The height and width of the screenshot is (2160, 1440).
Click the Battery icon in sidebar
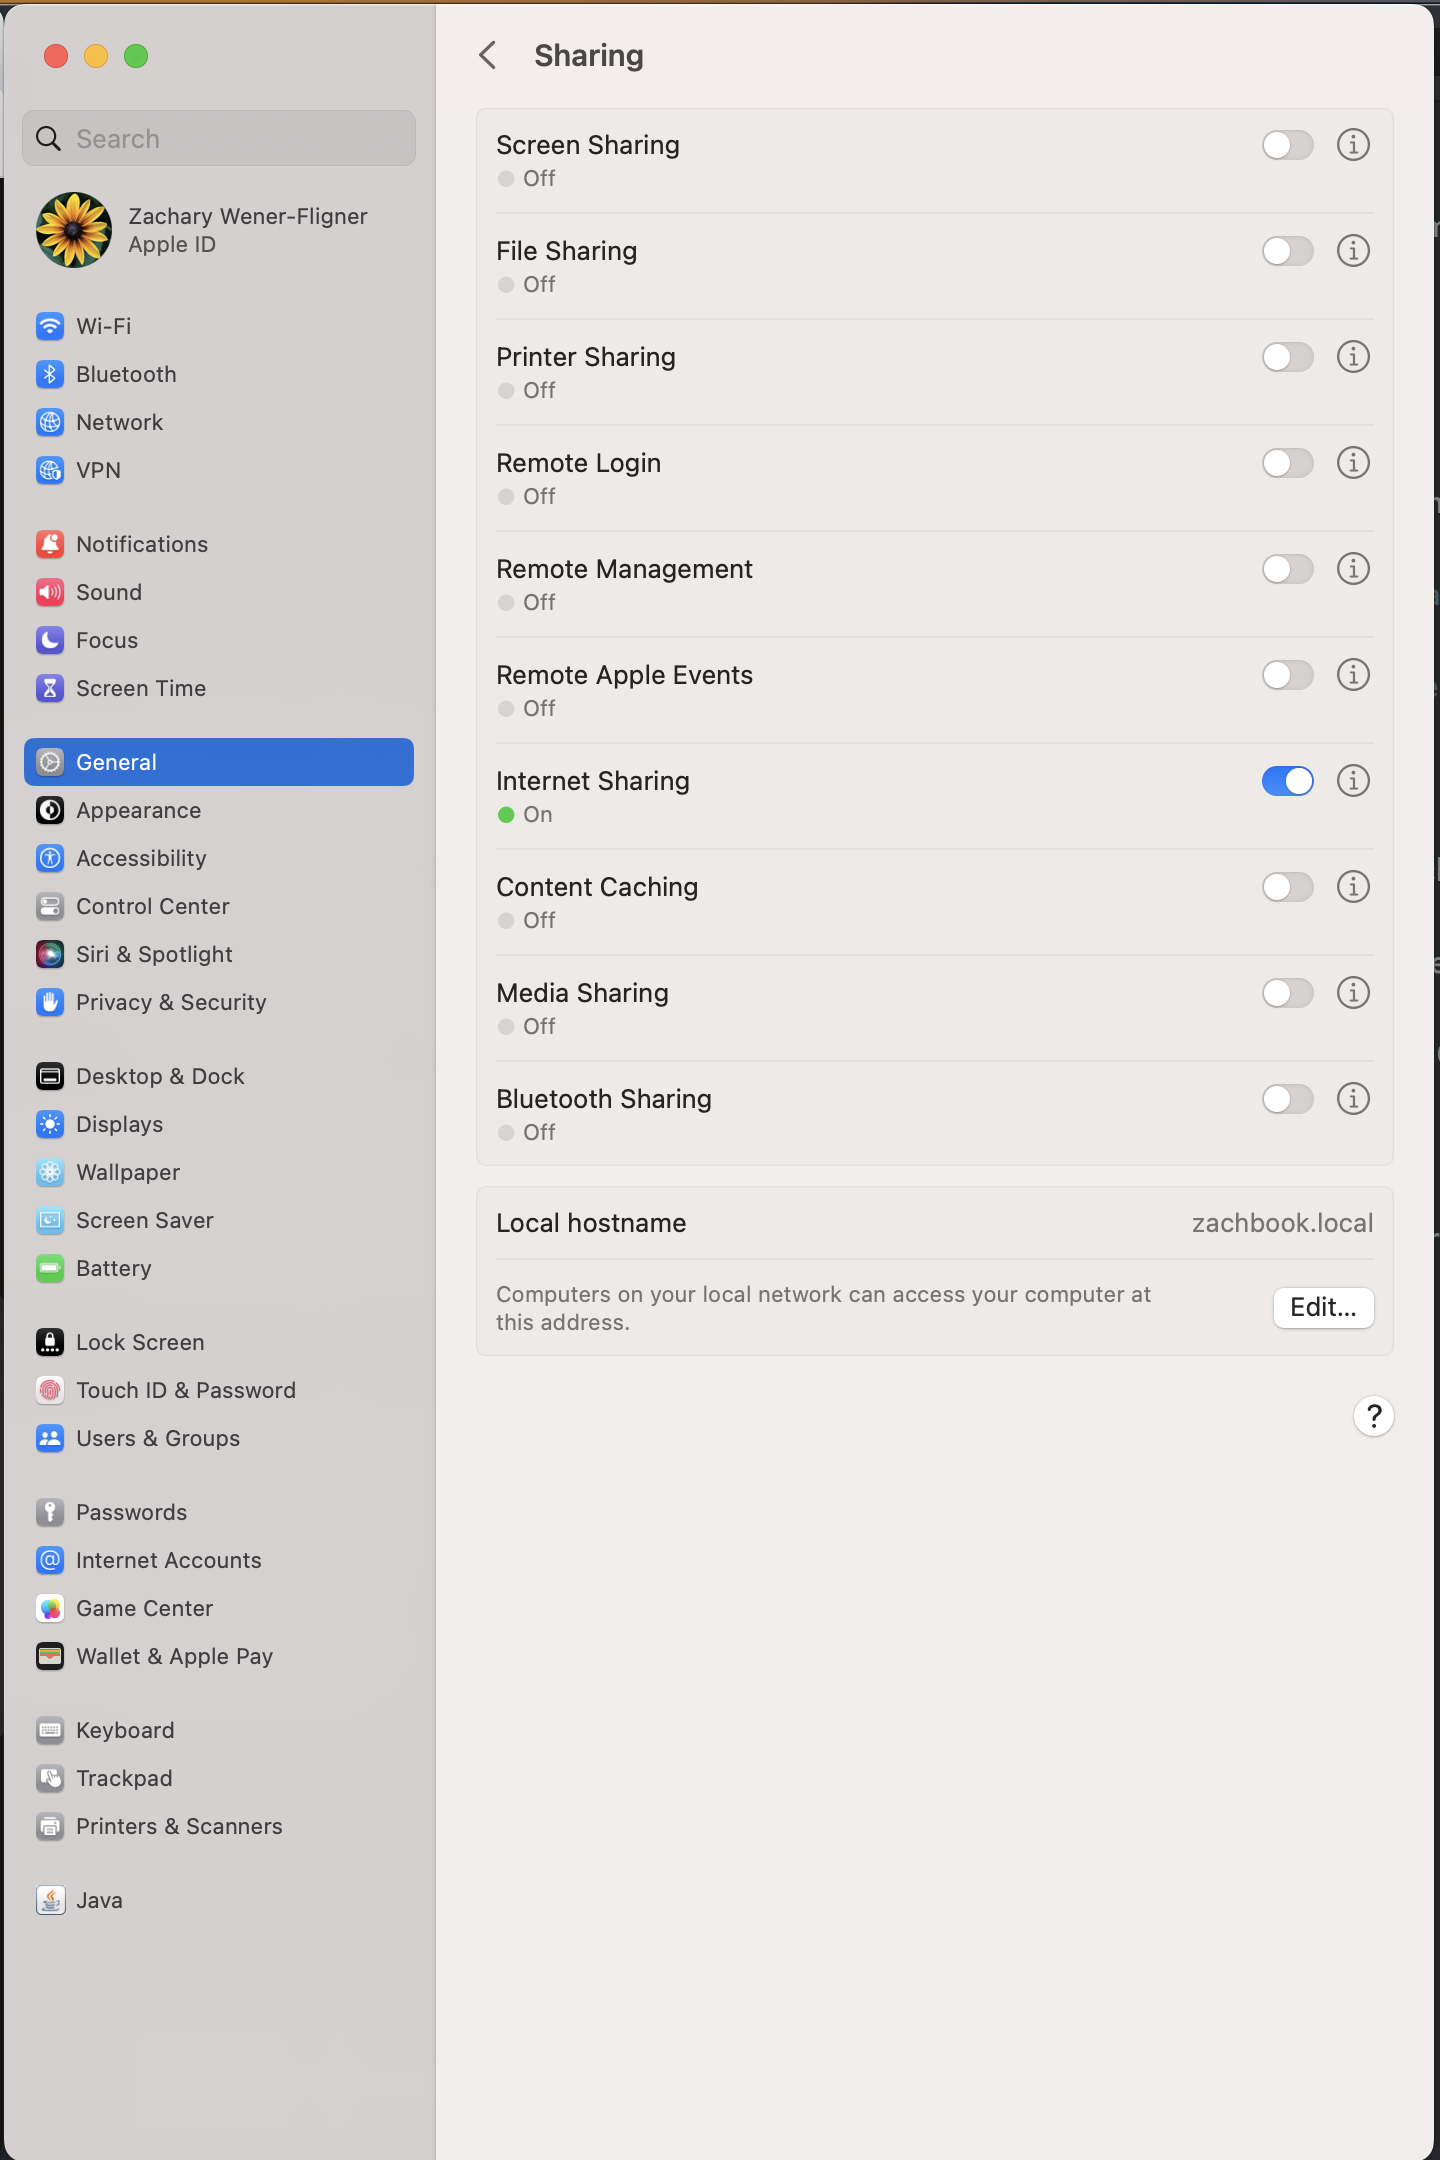[x=50, y=1268]
